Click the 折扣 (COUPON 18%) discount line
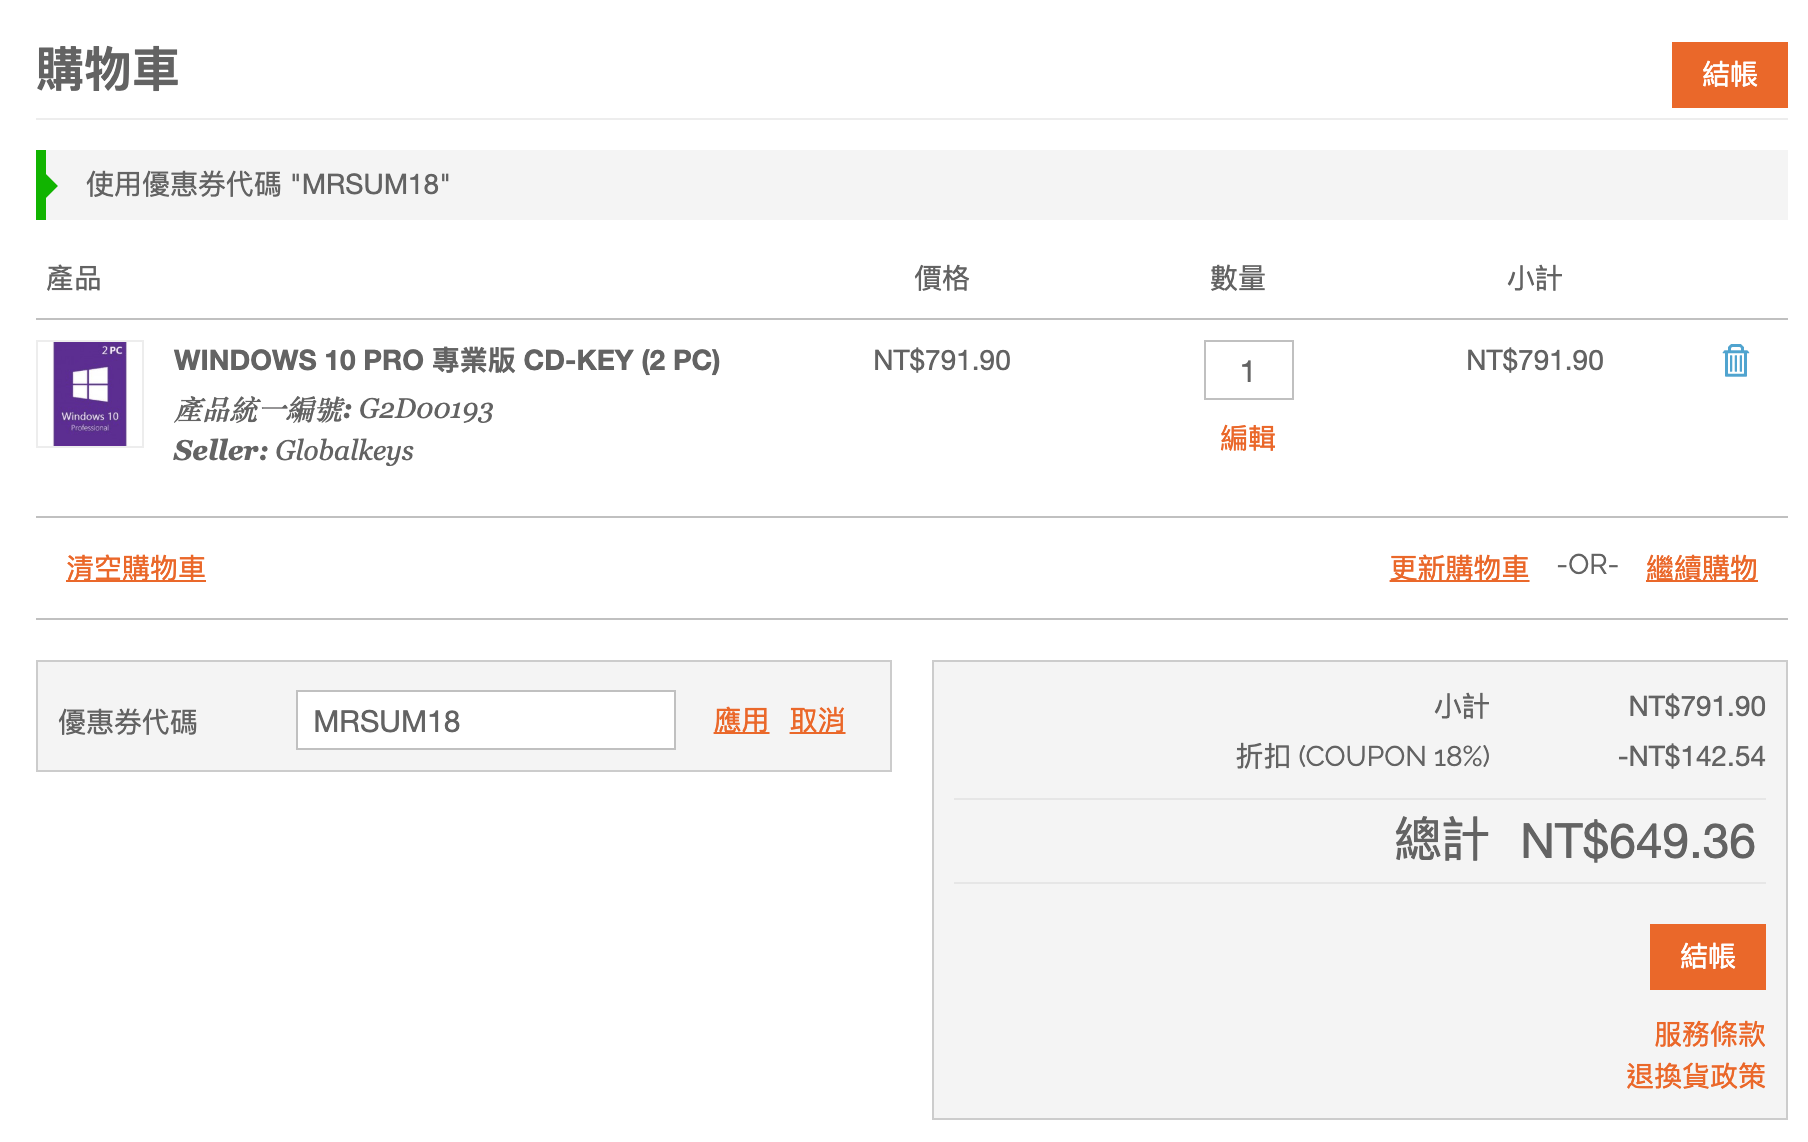 (1362, 756)
